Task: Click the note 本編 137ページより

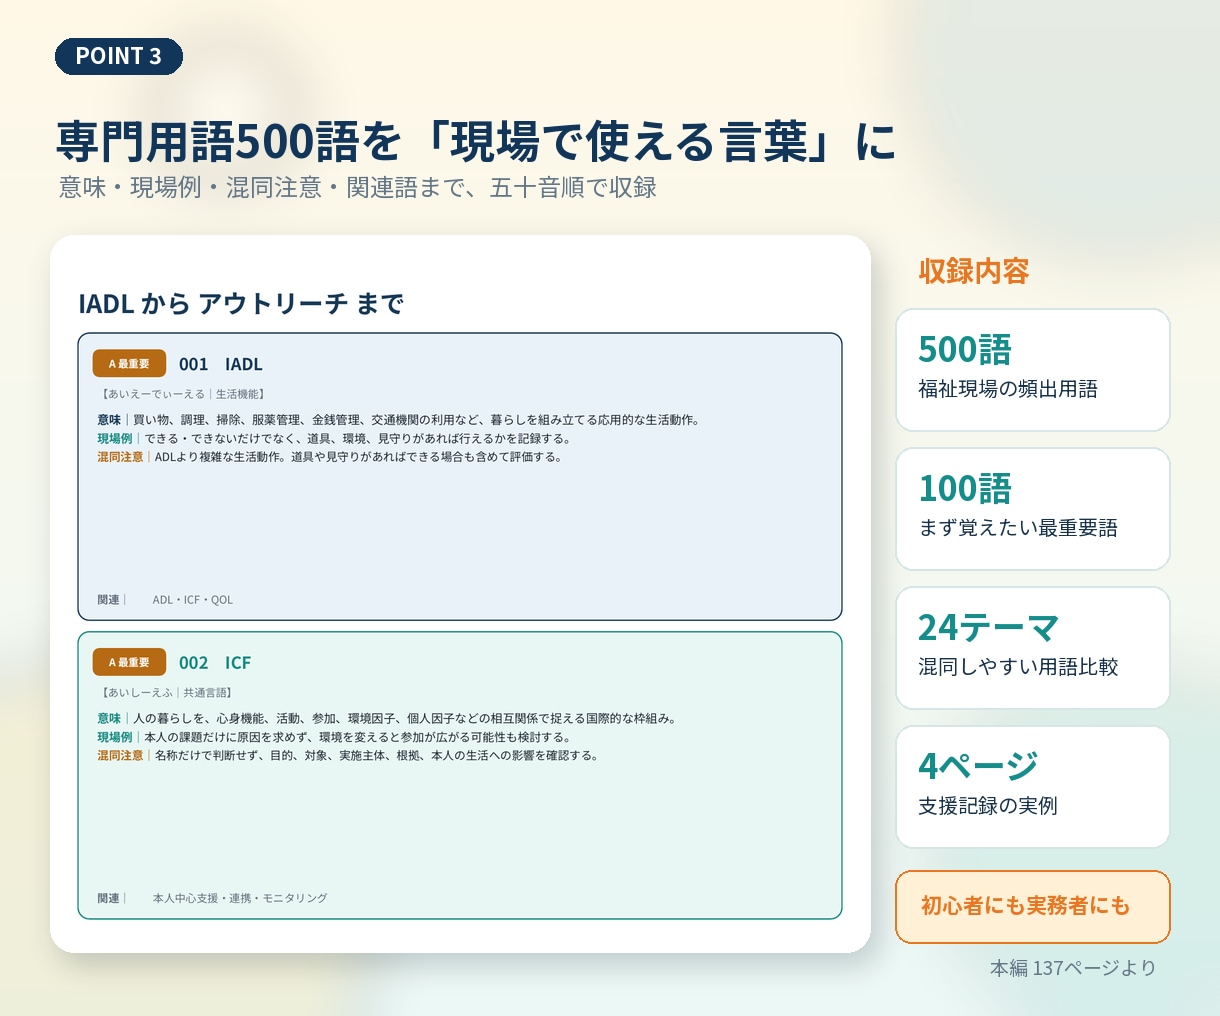Action: [x=1073, y=968]
